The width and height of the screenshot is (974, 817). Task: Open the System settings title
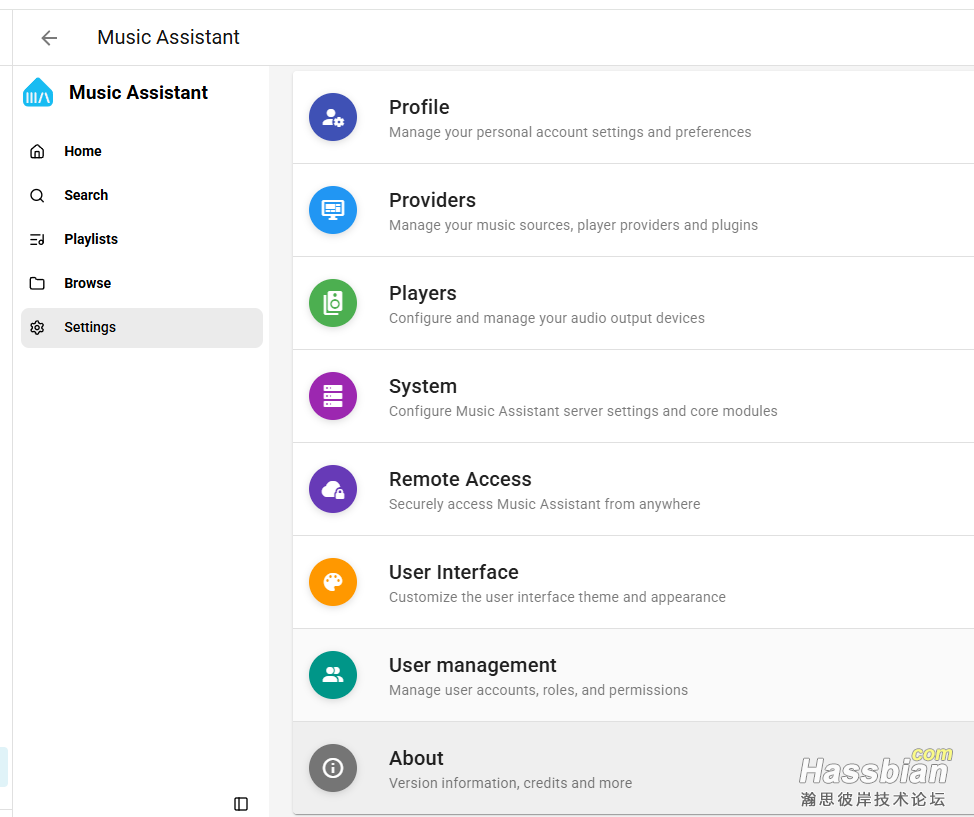pos(422,386)
